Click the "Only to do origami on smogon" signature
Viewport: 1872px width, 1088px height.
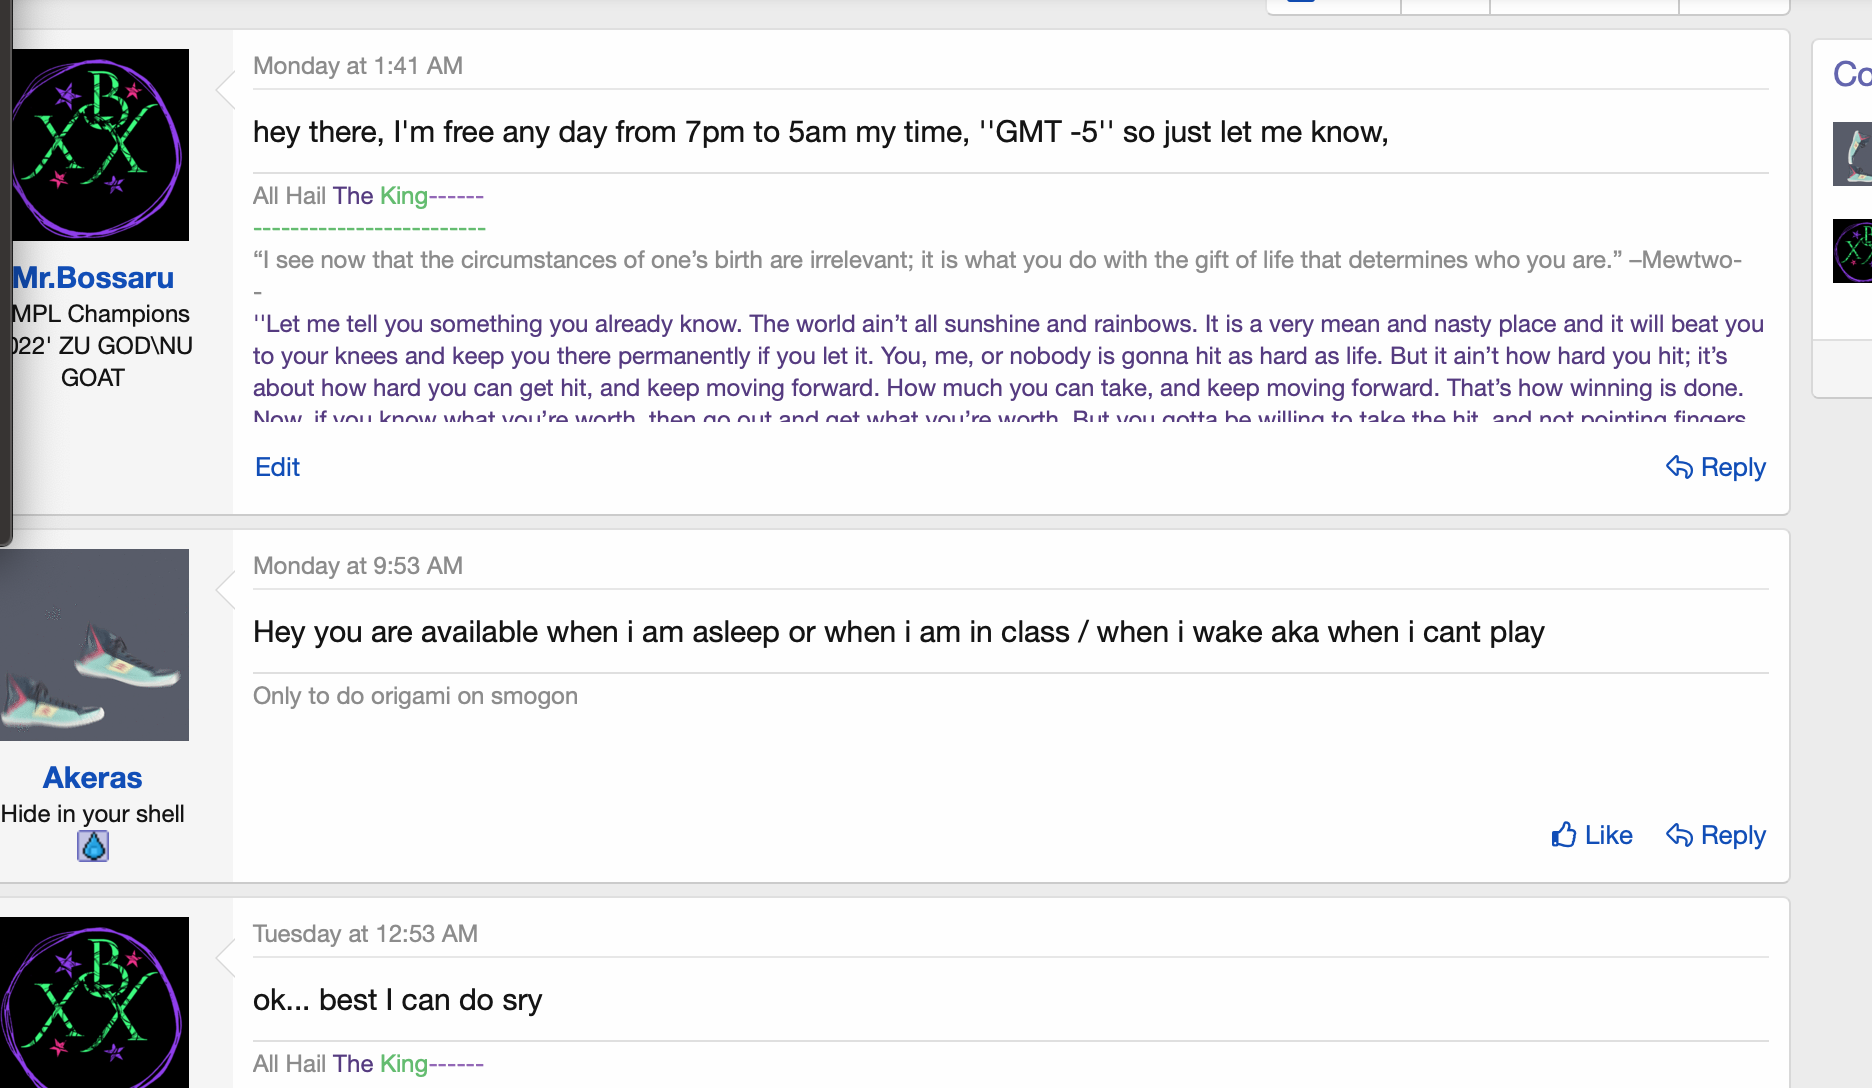coord(415,696)
